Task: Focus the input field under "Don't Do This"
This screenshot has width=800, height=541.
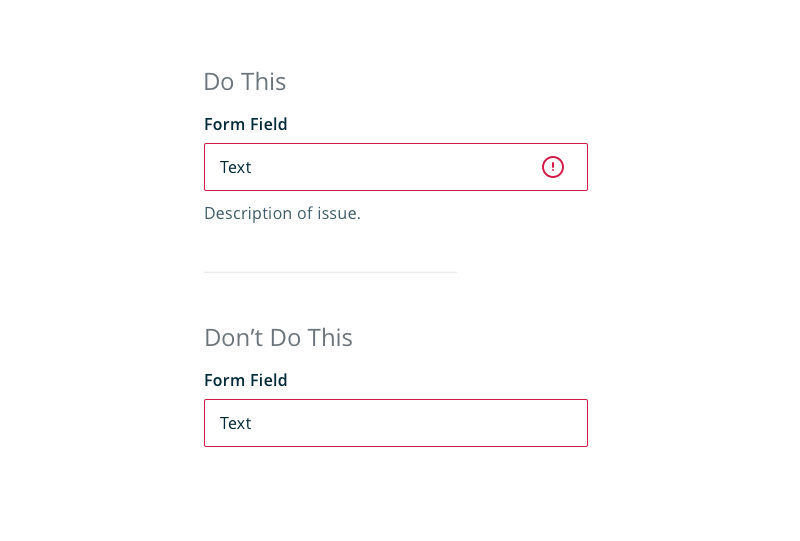Action: tap(396, 423)
